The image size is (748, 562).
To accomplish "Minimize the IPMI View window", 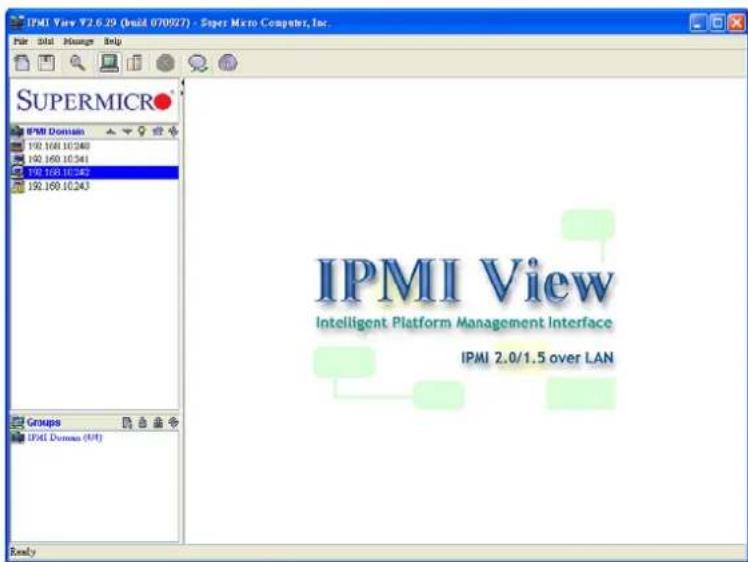I will click(698, 22).
